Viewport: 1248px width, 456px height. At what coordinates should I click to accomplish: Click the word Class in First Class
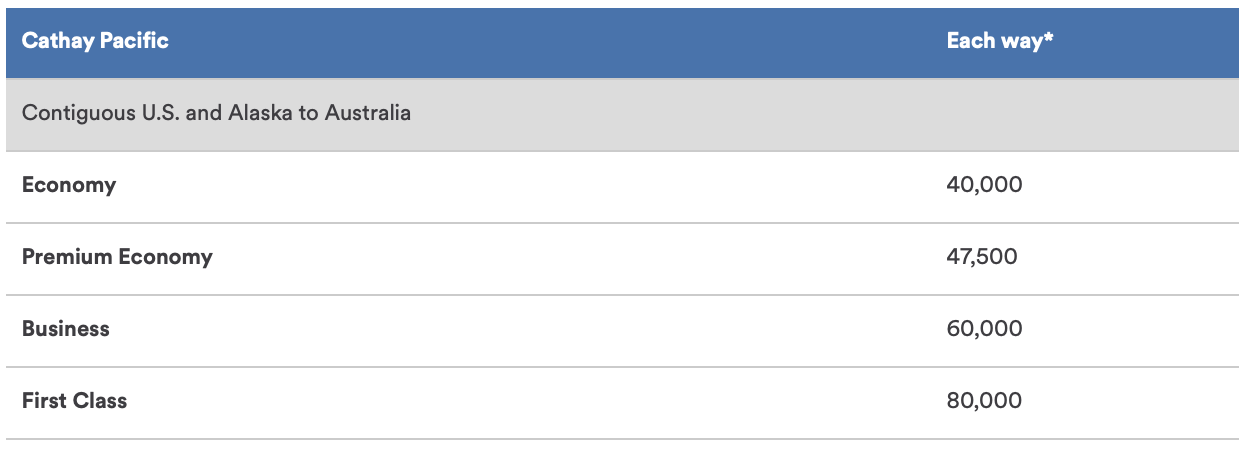[x=101, y=401]
